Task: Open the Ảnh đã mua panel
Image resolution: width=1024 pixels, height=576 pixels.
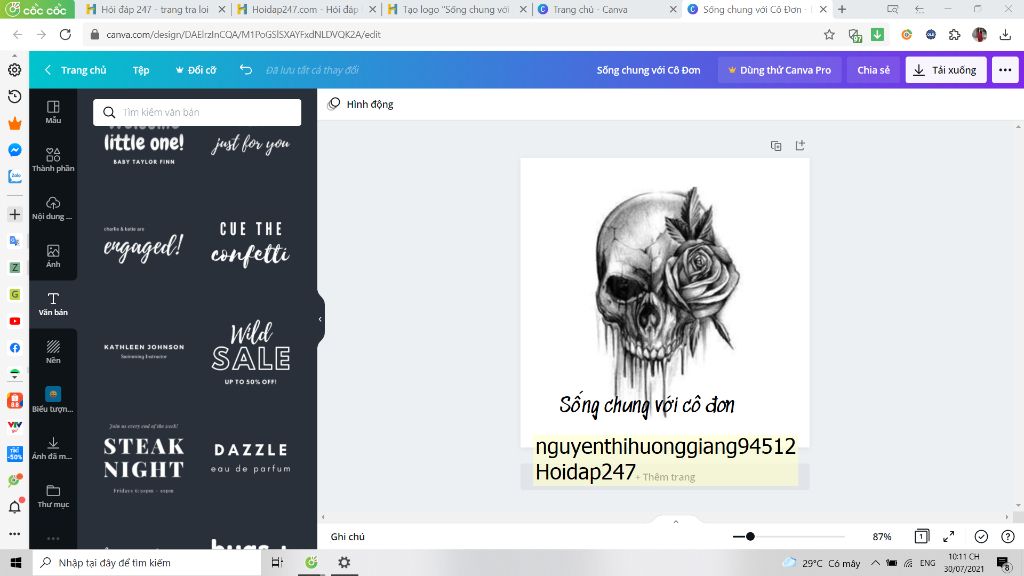Action: pyautogui.click(x=53, y=447)
